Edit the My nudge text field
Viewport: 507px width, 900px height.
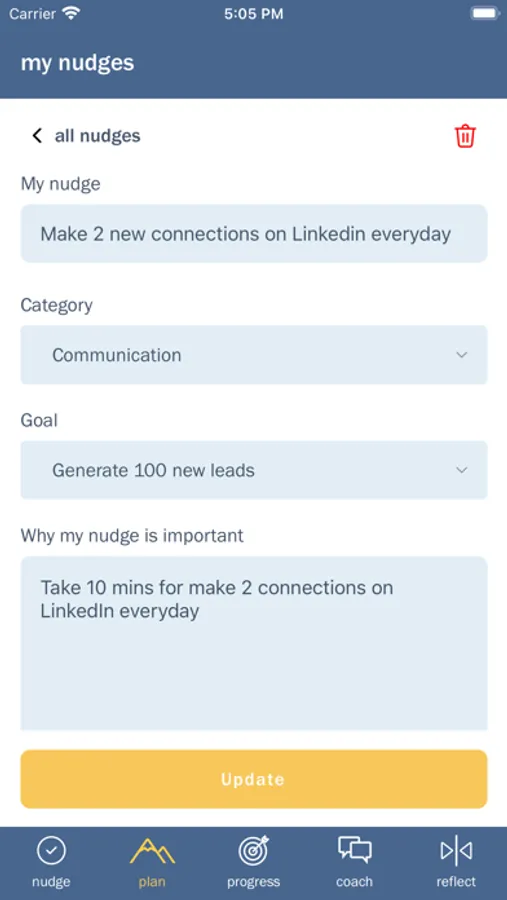coord(254,234)
